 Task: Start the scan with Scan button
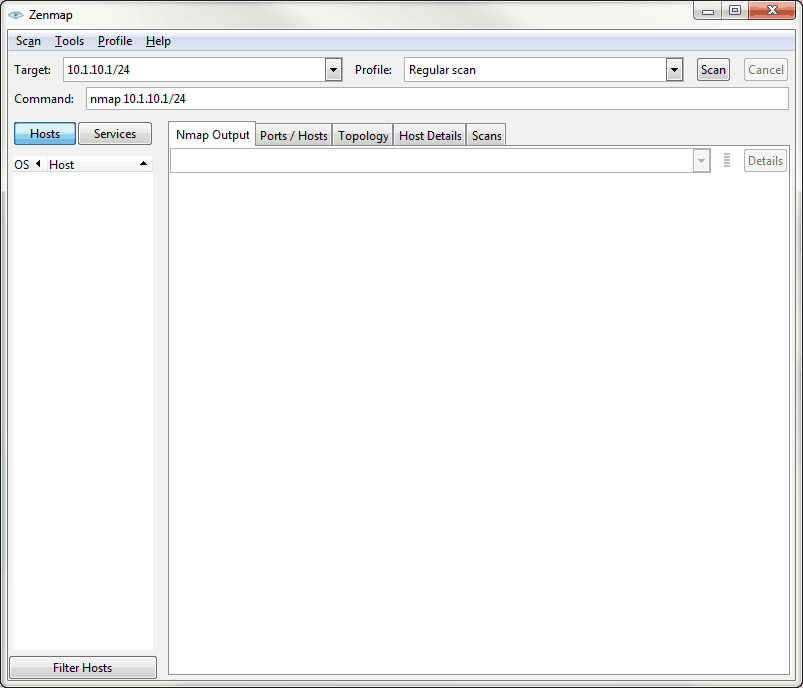[713, 70]
